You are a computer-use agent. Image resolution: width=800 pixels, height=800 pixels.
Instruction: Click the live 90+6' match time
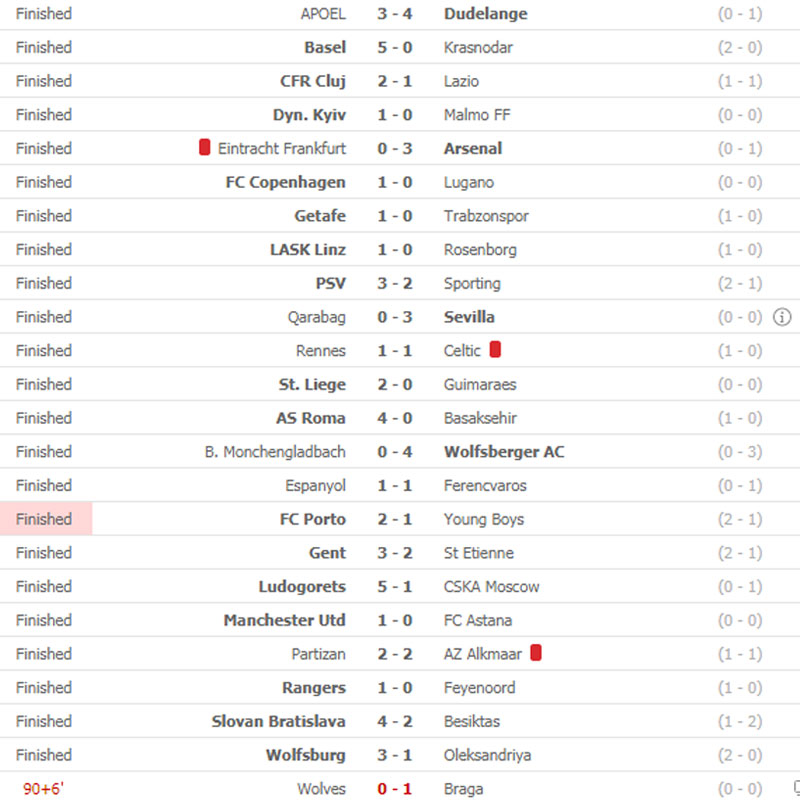click(x=44, y=789)
